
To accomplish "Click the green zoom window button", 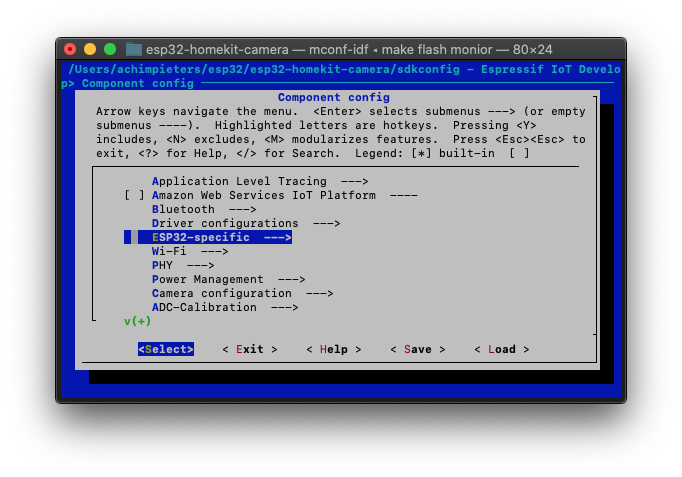I will point(110,49).
